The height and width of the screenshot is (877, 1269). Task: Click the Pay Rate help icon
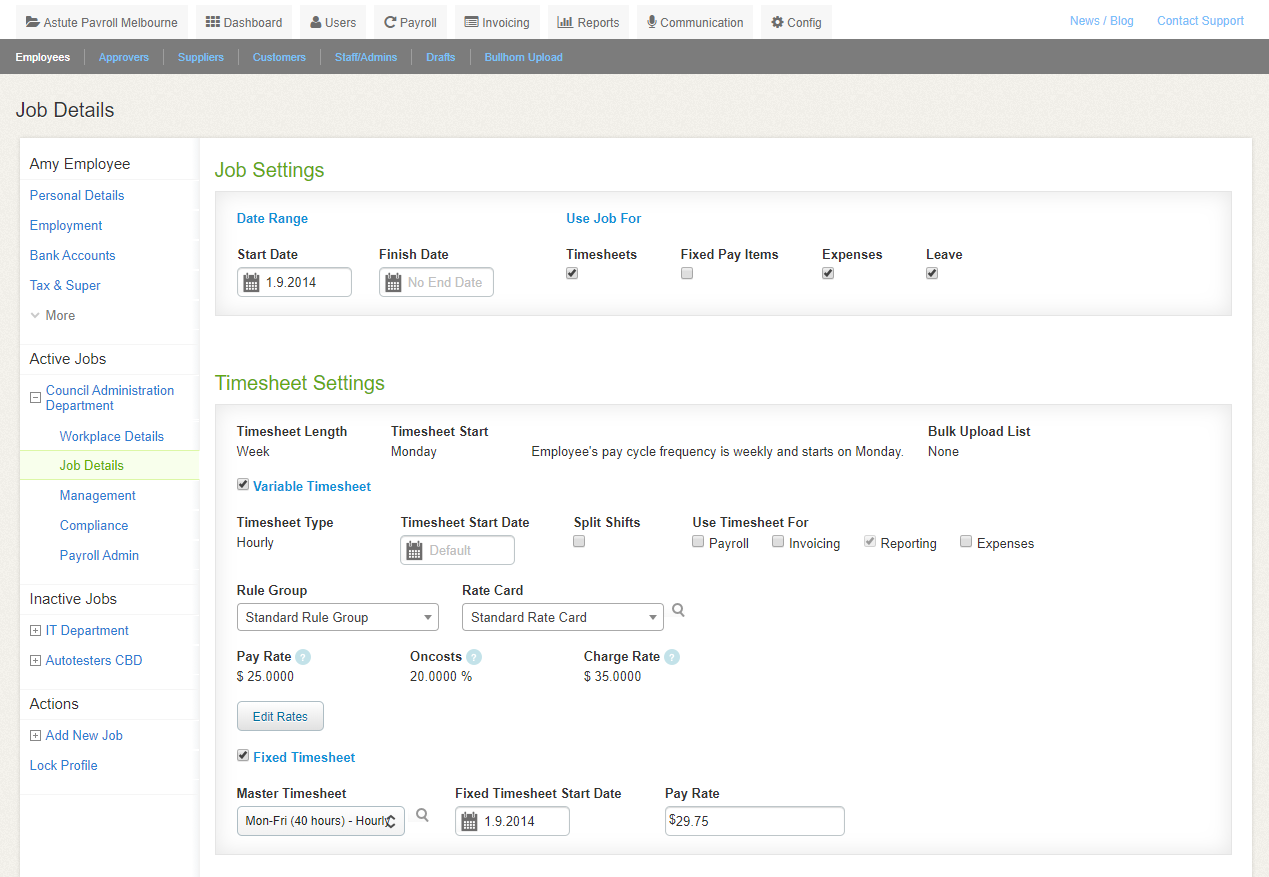click(x=303, y=657)
